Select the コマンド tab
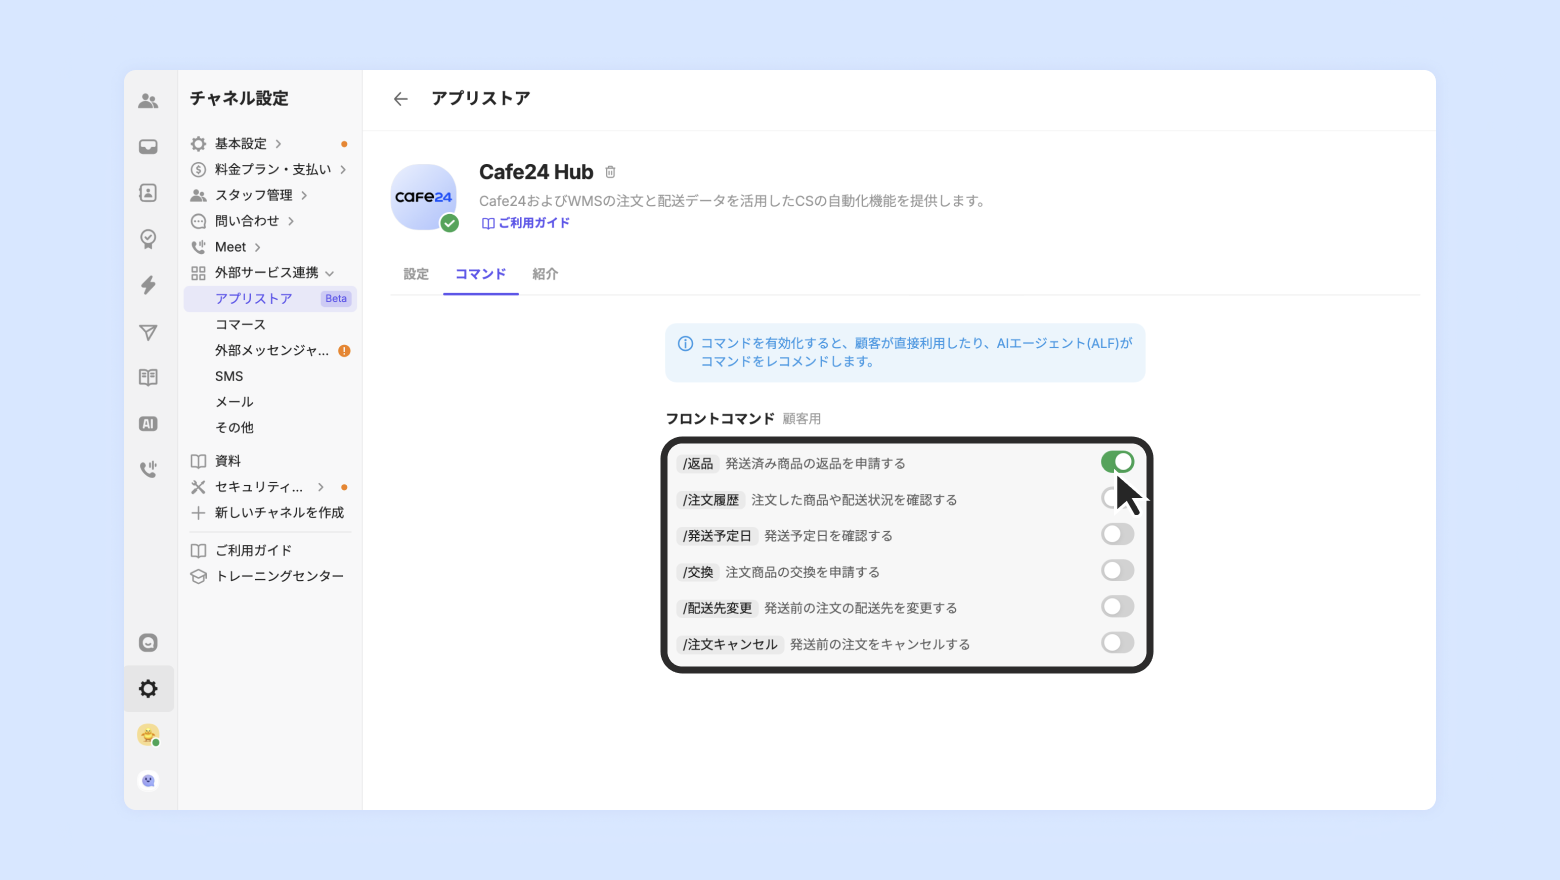 tap(481, 274)
